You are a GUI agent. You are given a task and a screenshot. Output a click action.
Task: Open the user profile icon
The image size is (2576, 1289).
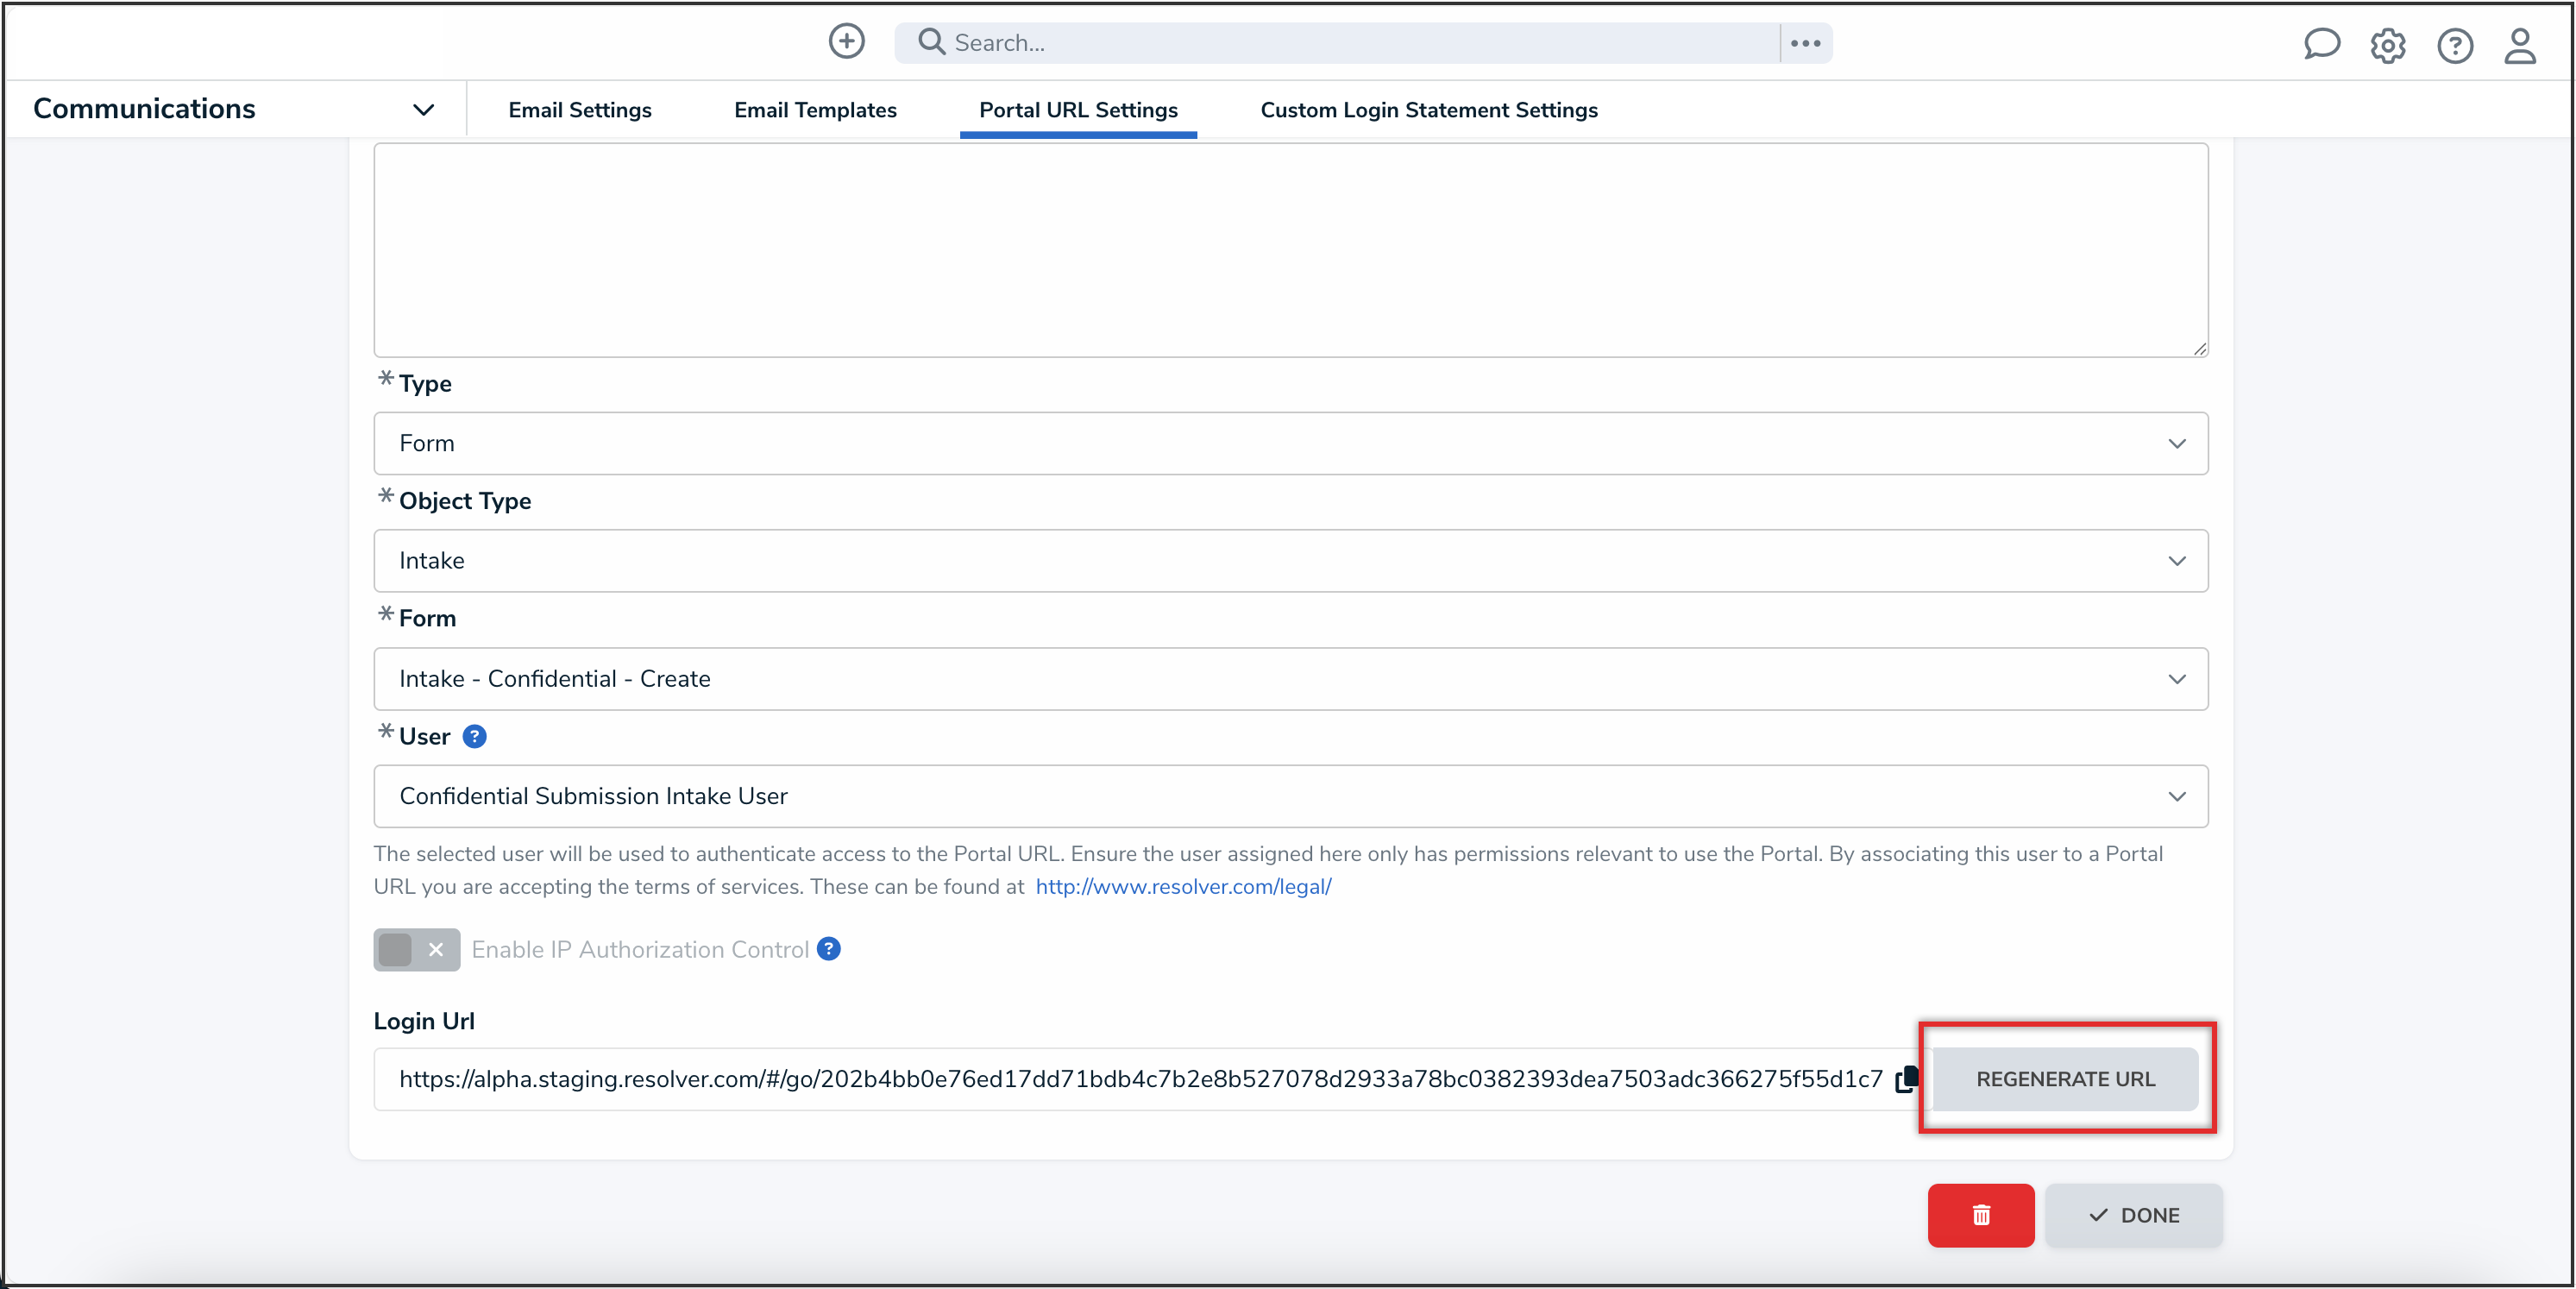[x=2521, y=45]
